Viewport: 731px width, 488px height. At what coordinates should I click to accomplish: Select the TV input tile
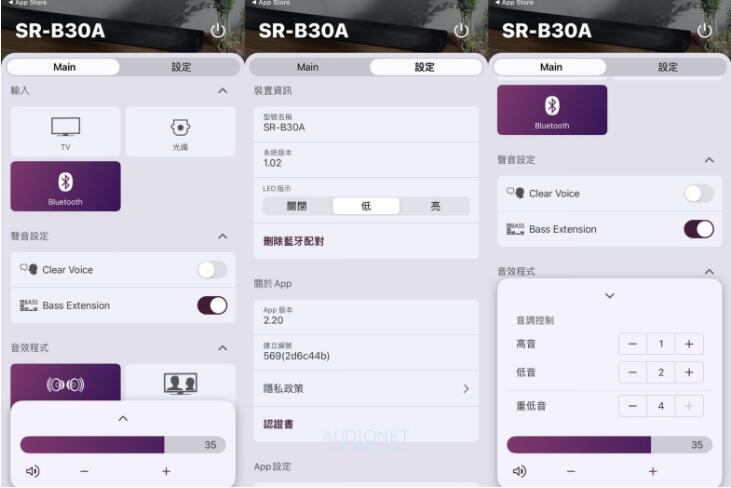click(x=65, y=131)
